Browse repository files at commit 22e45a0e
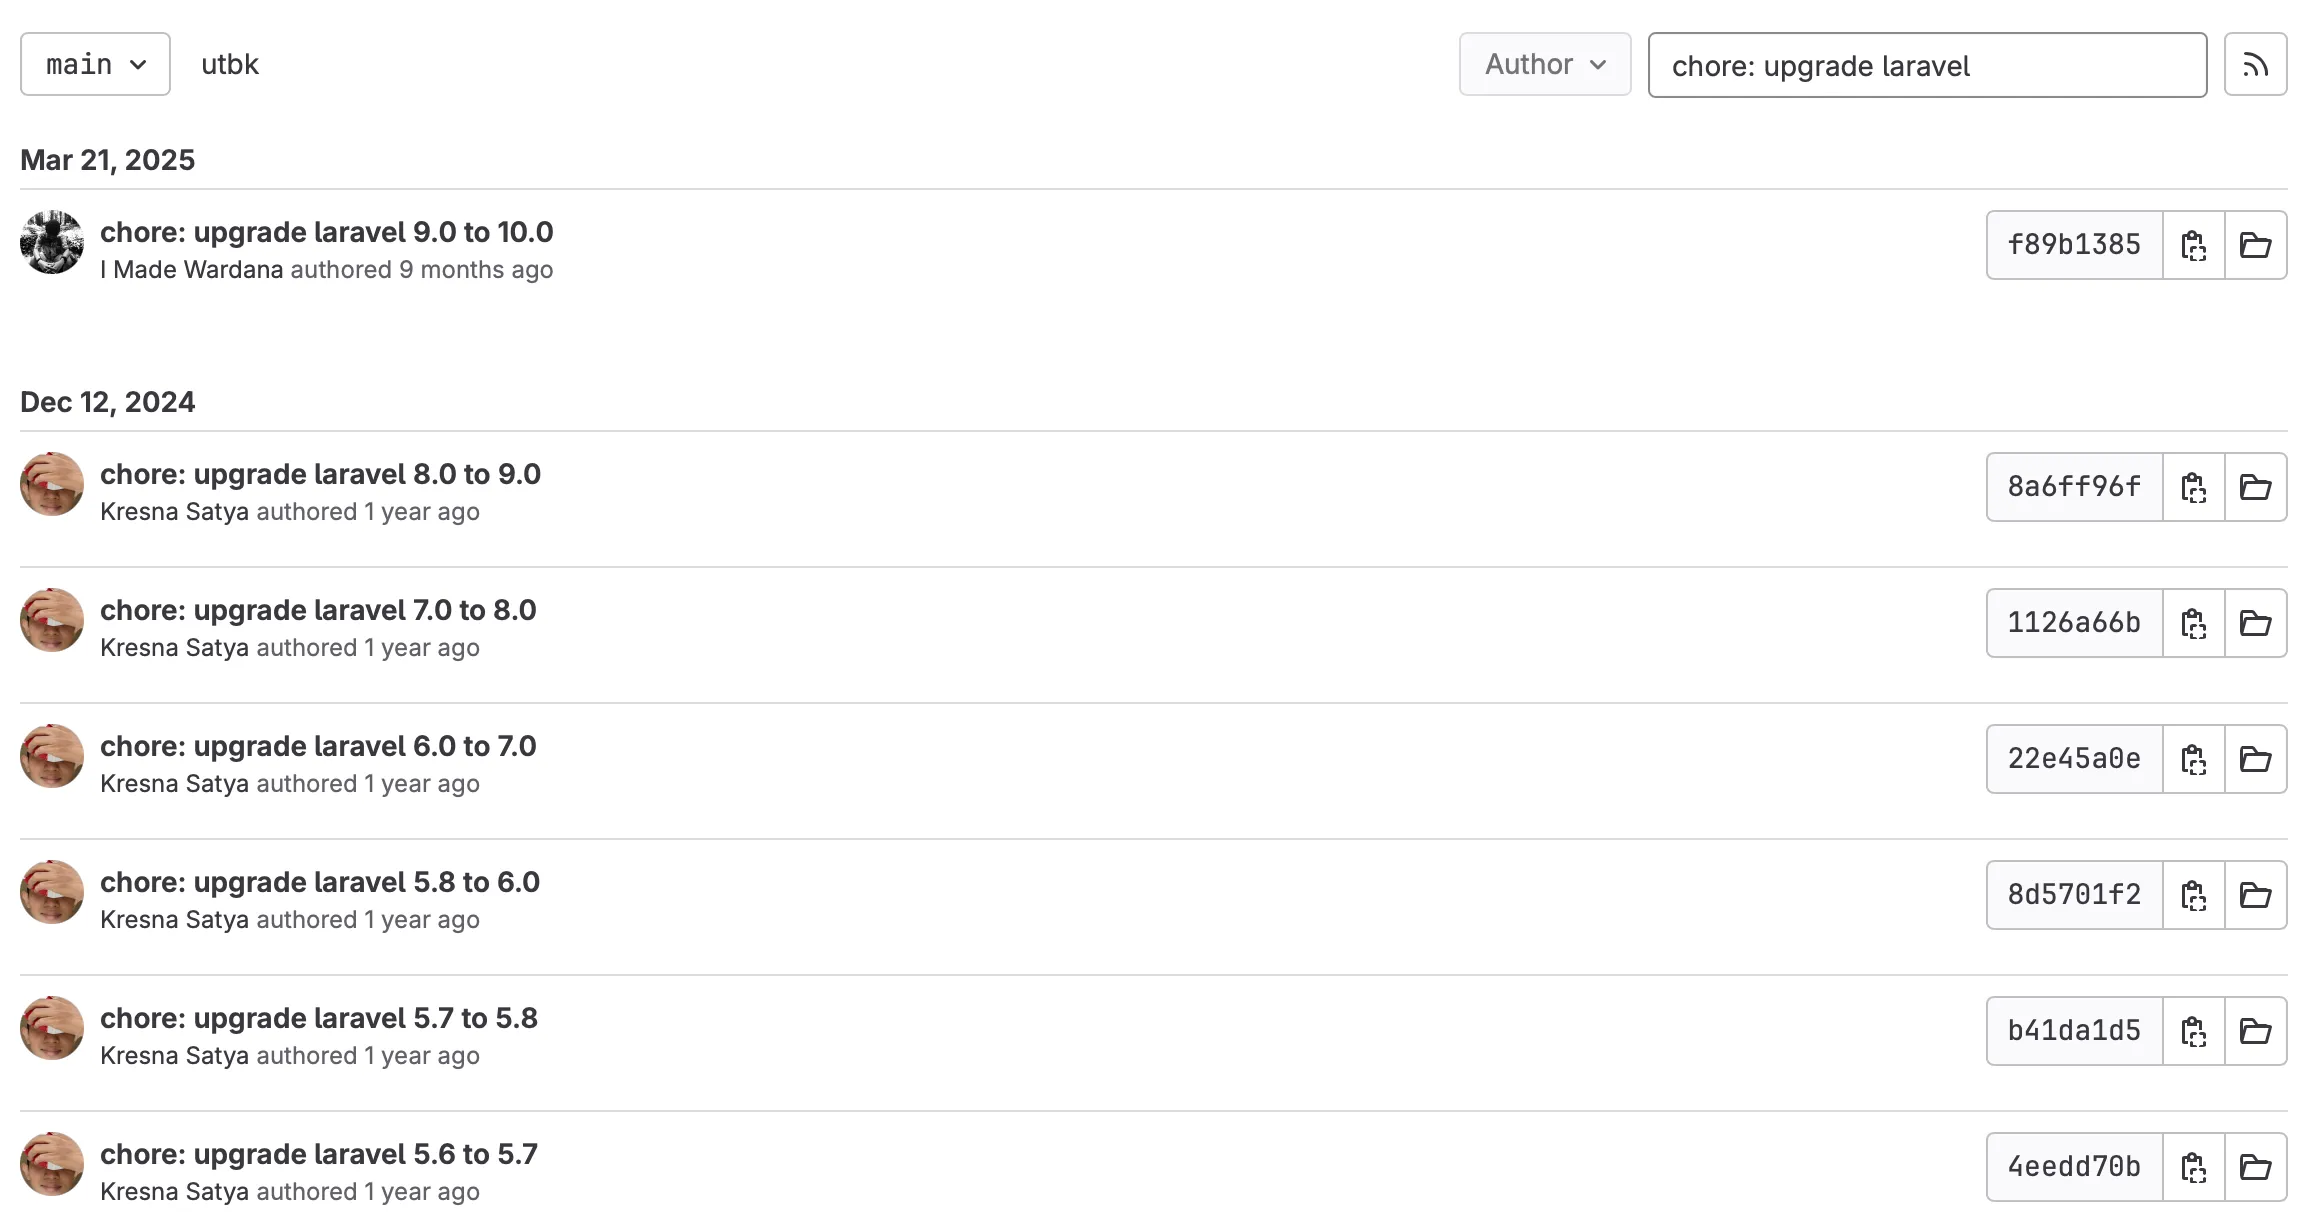The height and width of the screenshot is (1220, 2308). [2256, 759]
